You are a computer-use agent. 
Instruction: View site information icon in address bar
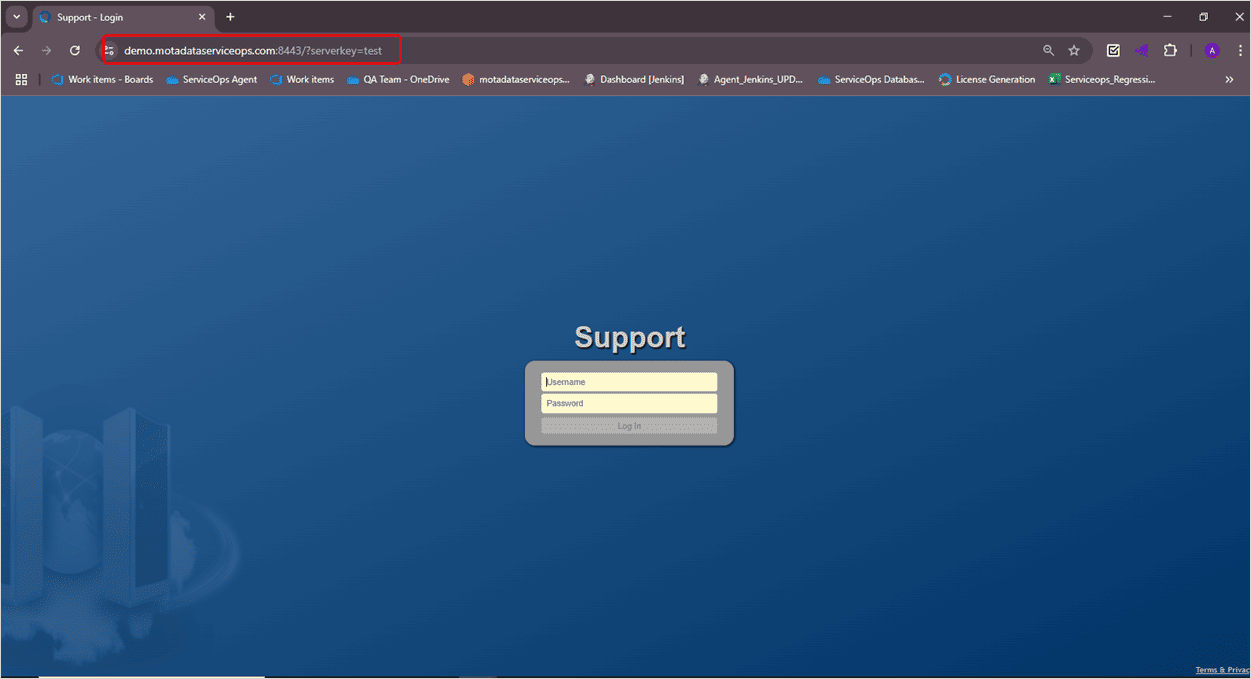pos(110,50)
